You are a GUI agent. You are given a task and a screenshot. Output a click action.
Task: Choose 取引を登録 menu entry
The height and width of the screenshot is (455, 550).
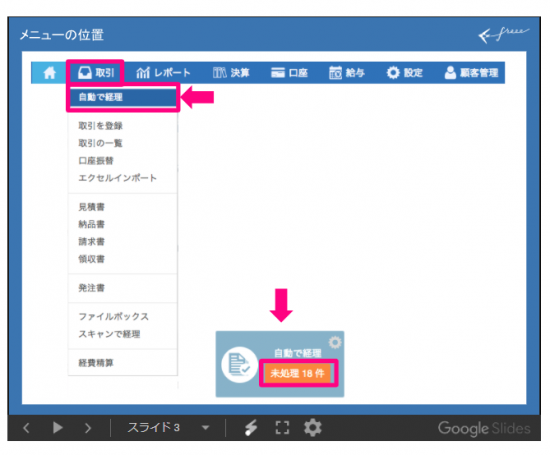click(100, 126)
